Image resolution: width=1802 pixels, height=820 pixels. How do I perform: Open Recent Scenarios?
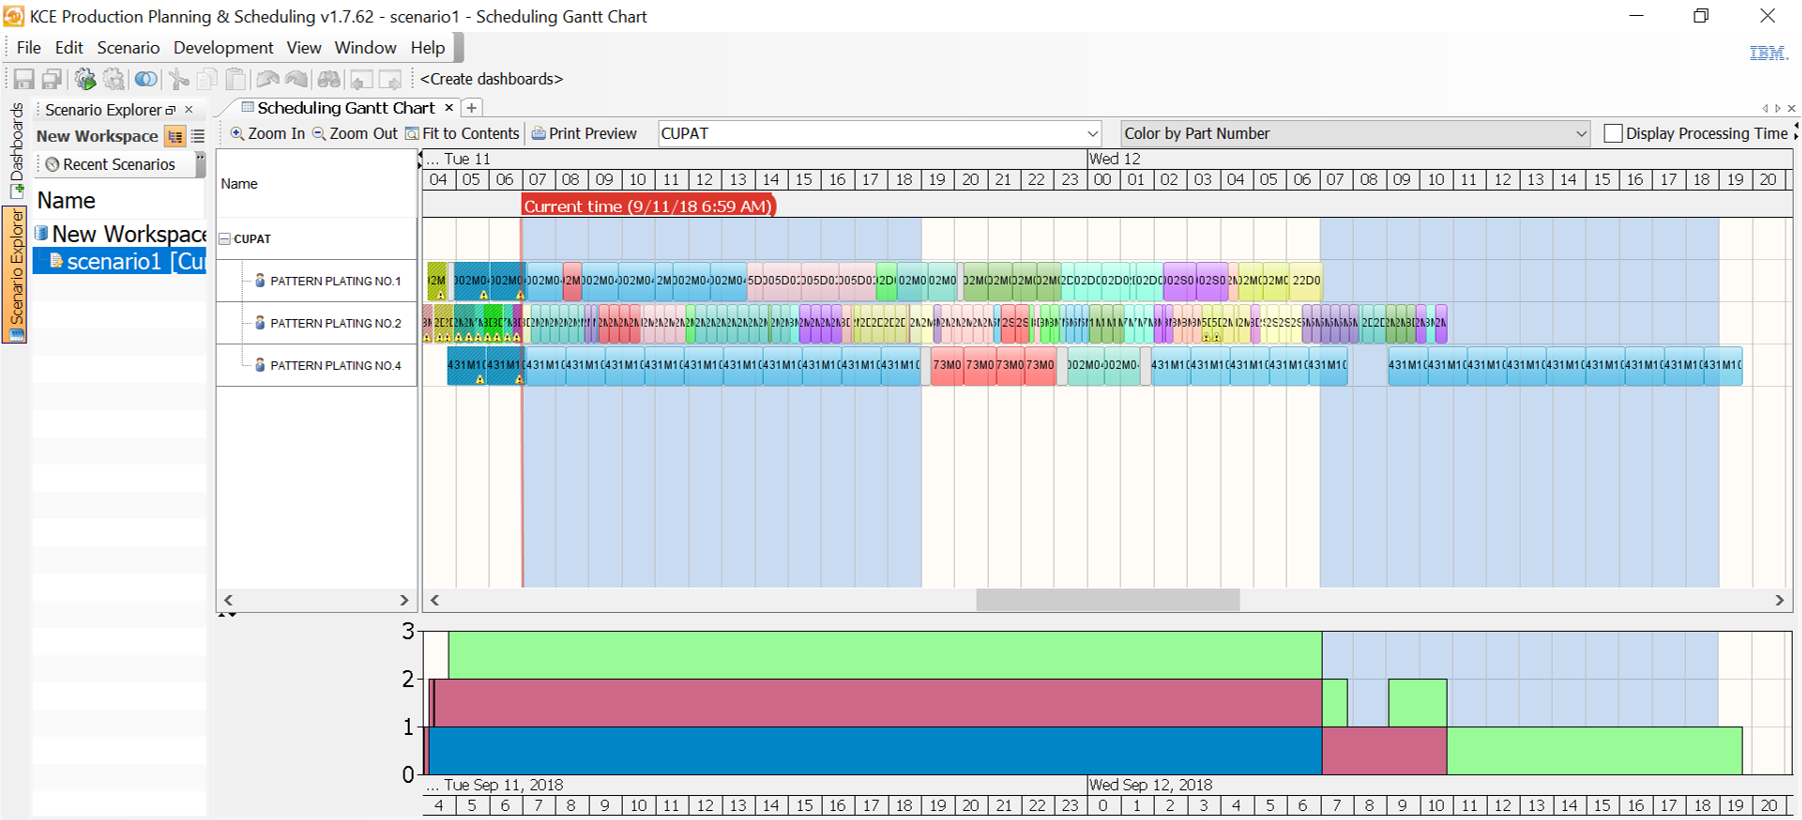[110, 164]
